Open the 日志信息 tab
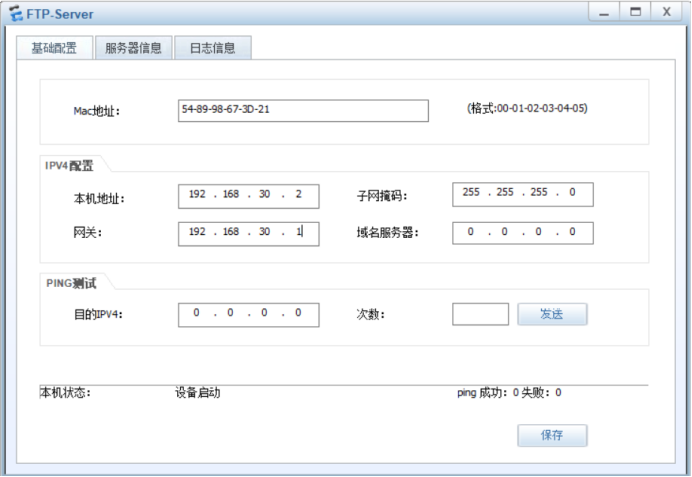 click(213, 48)
